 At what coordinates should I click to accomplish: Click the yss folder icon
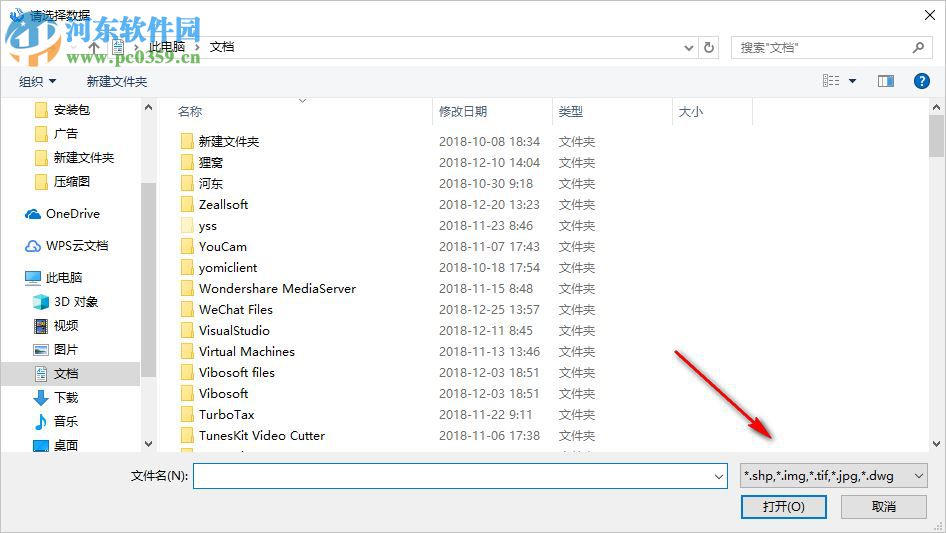point(187,226)
